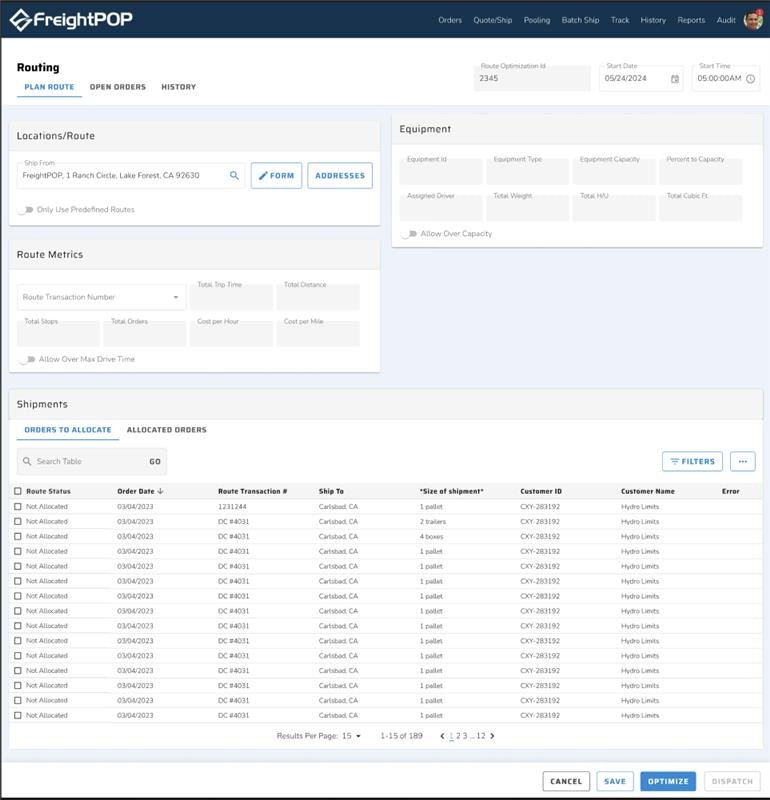Toggle Allow Over Capacity switch

coord(409,234)
